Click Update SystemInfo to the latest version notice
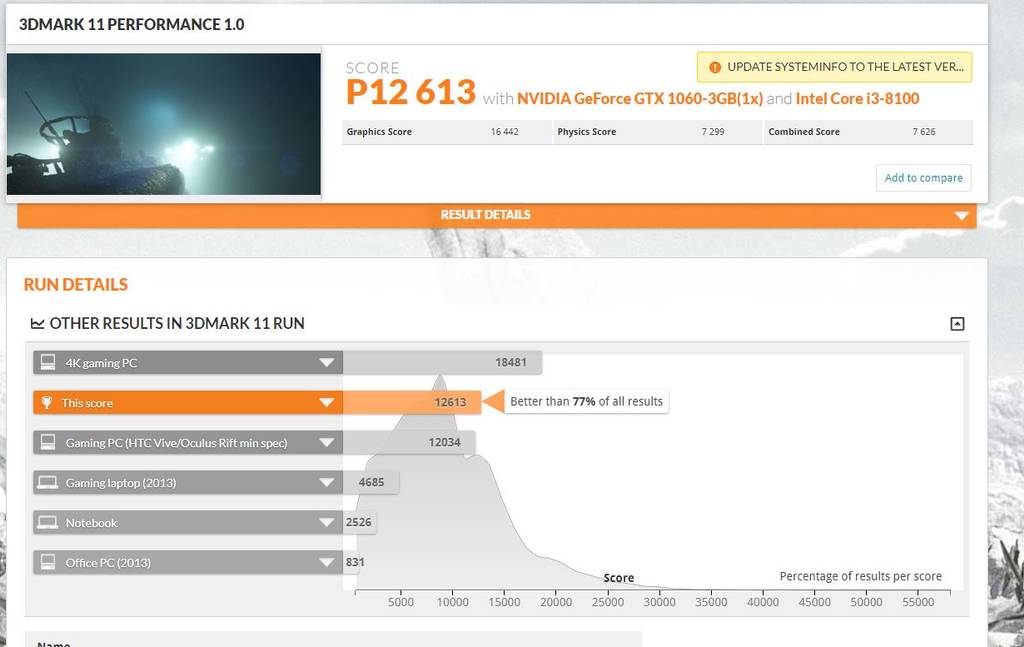The image size is (1024, 647). [835, 67]
